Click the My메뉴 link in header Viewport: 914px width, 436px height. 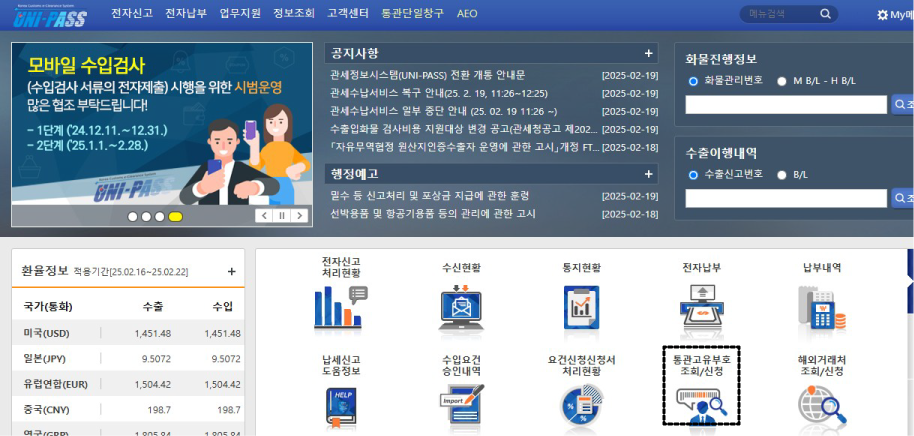click(x=902, y=15)
